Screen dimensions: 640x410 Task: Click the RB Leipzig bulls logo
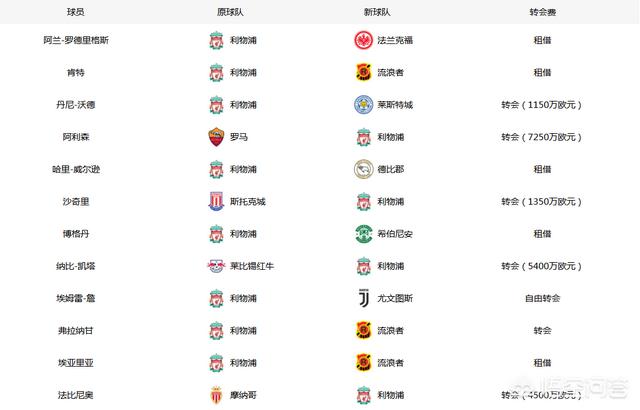(x=216, y=266)
